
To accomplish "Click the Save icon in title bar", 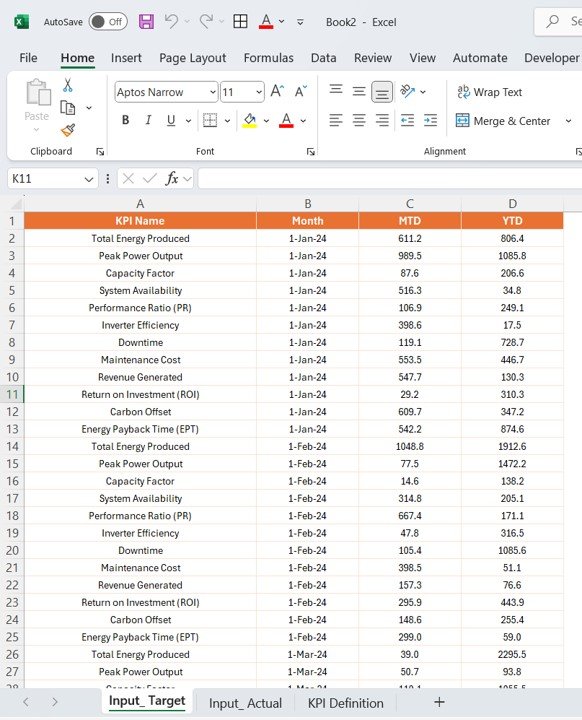I will tap(147, 22).
